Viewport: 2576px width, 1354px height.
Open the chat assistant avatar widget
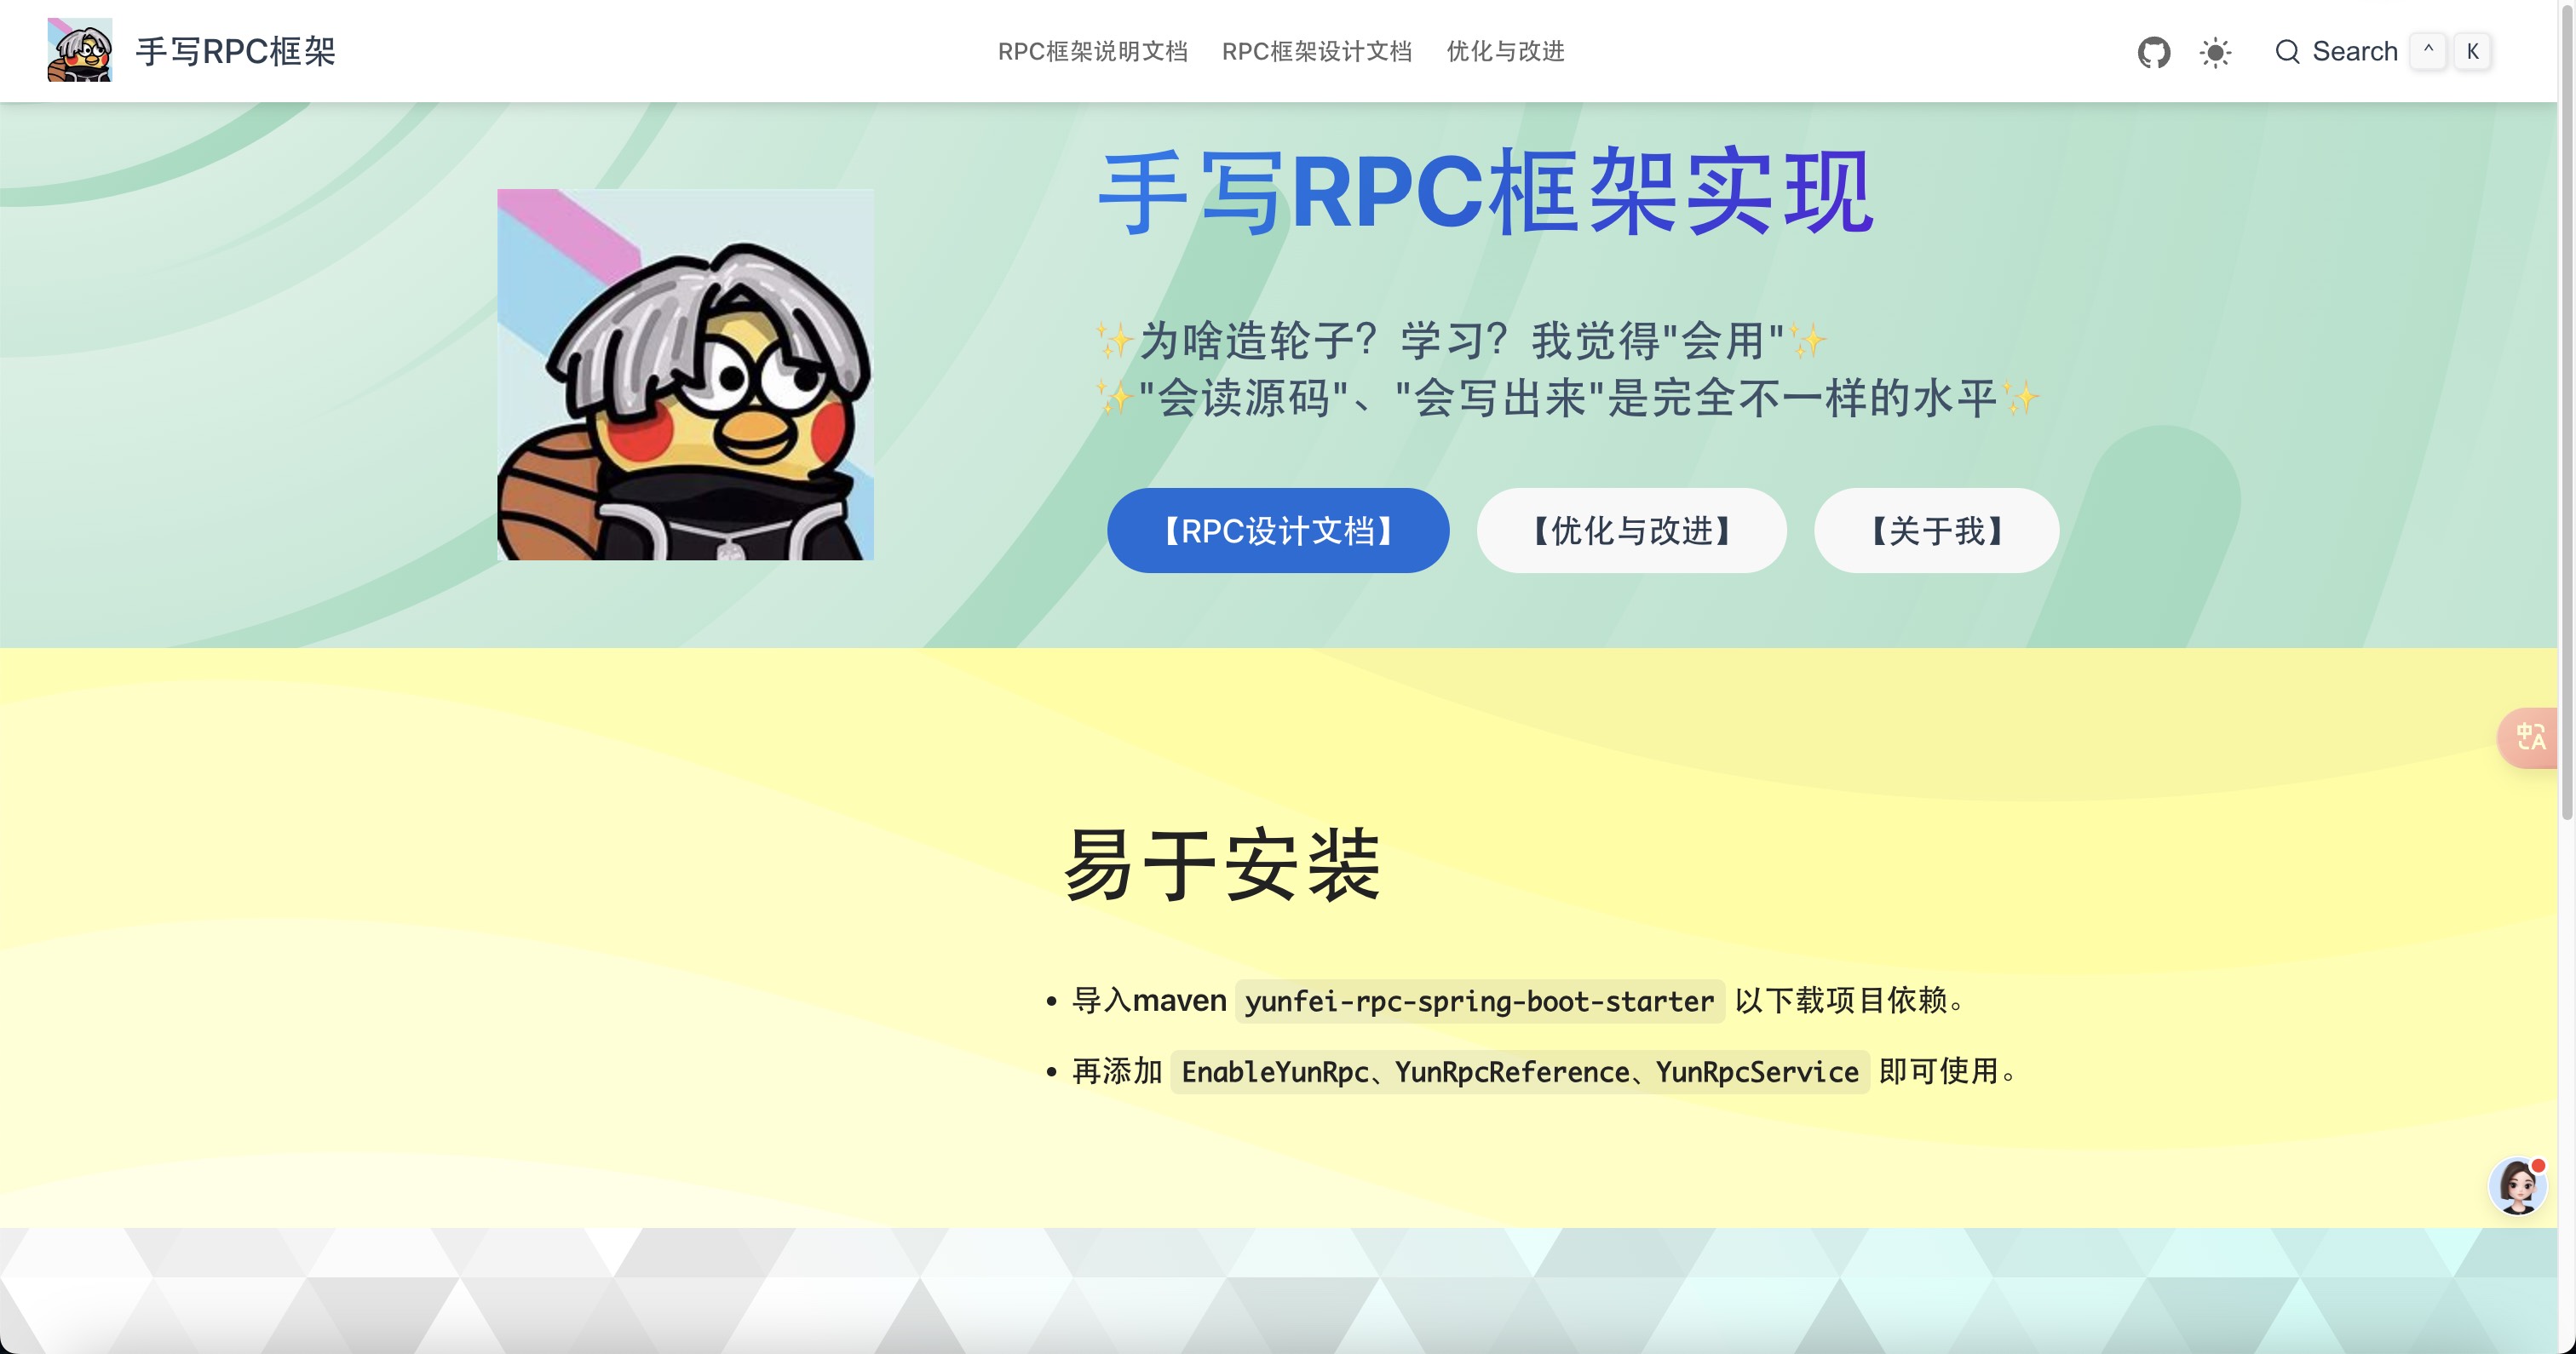click(x=2517, y=1186)
